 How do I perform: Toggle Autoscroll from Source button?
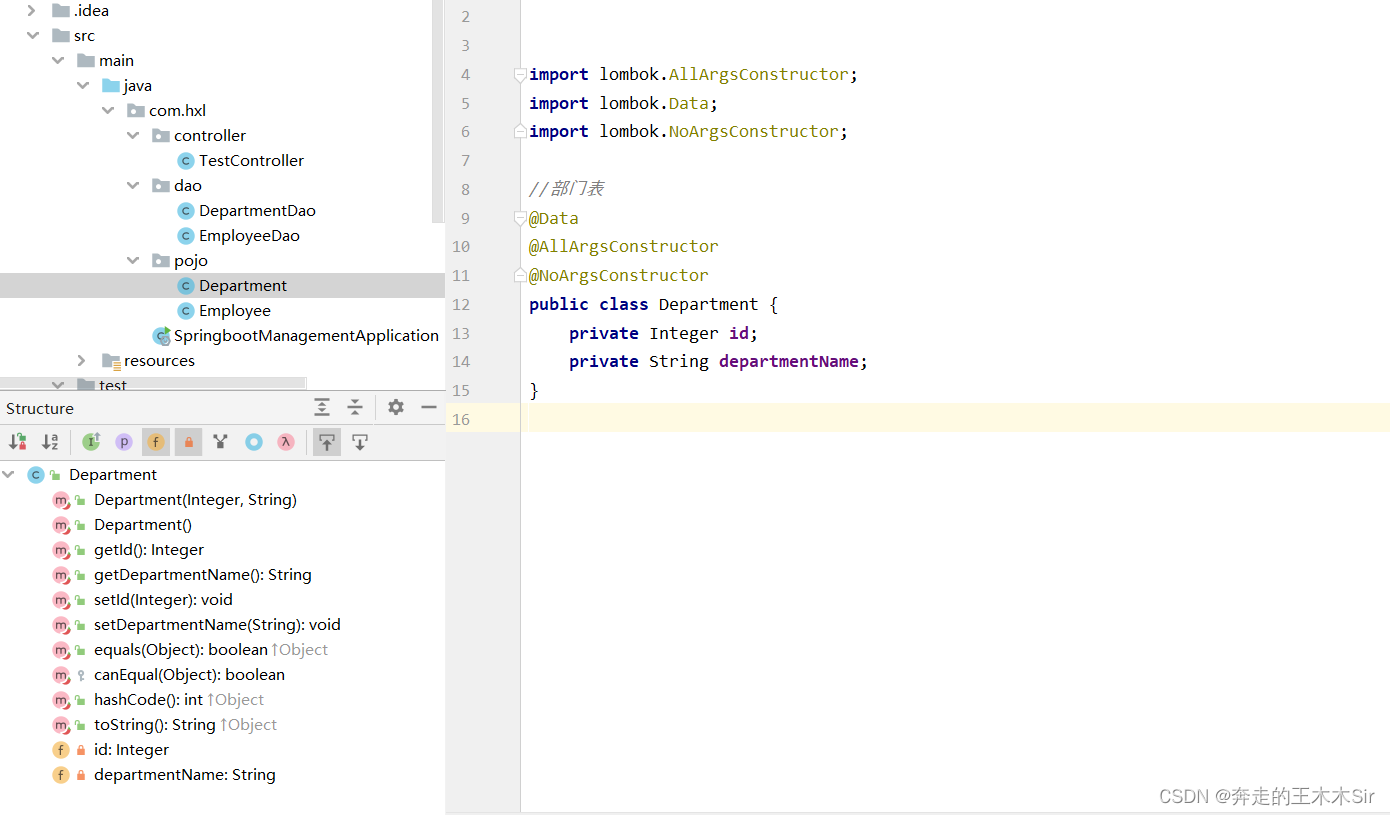click(x=360, y=441)
